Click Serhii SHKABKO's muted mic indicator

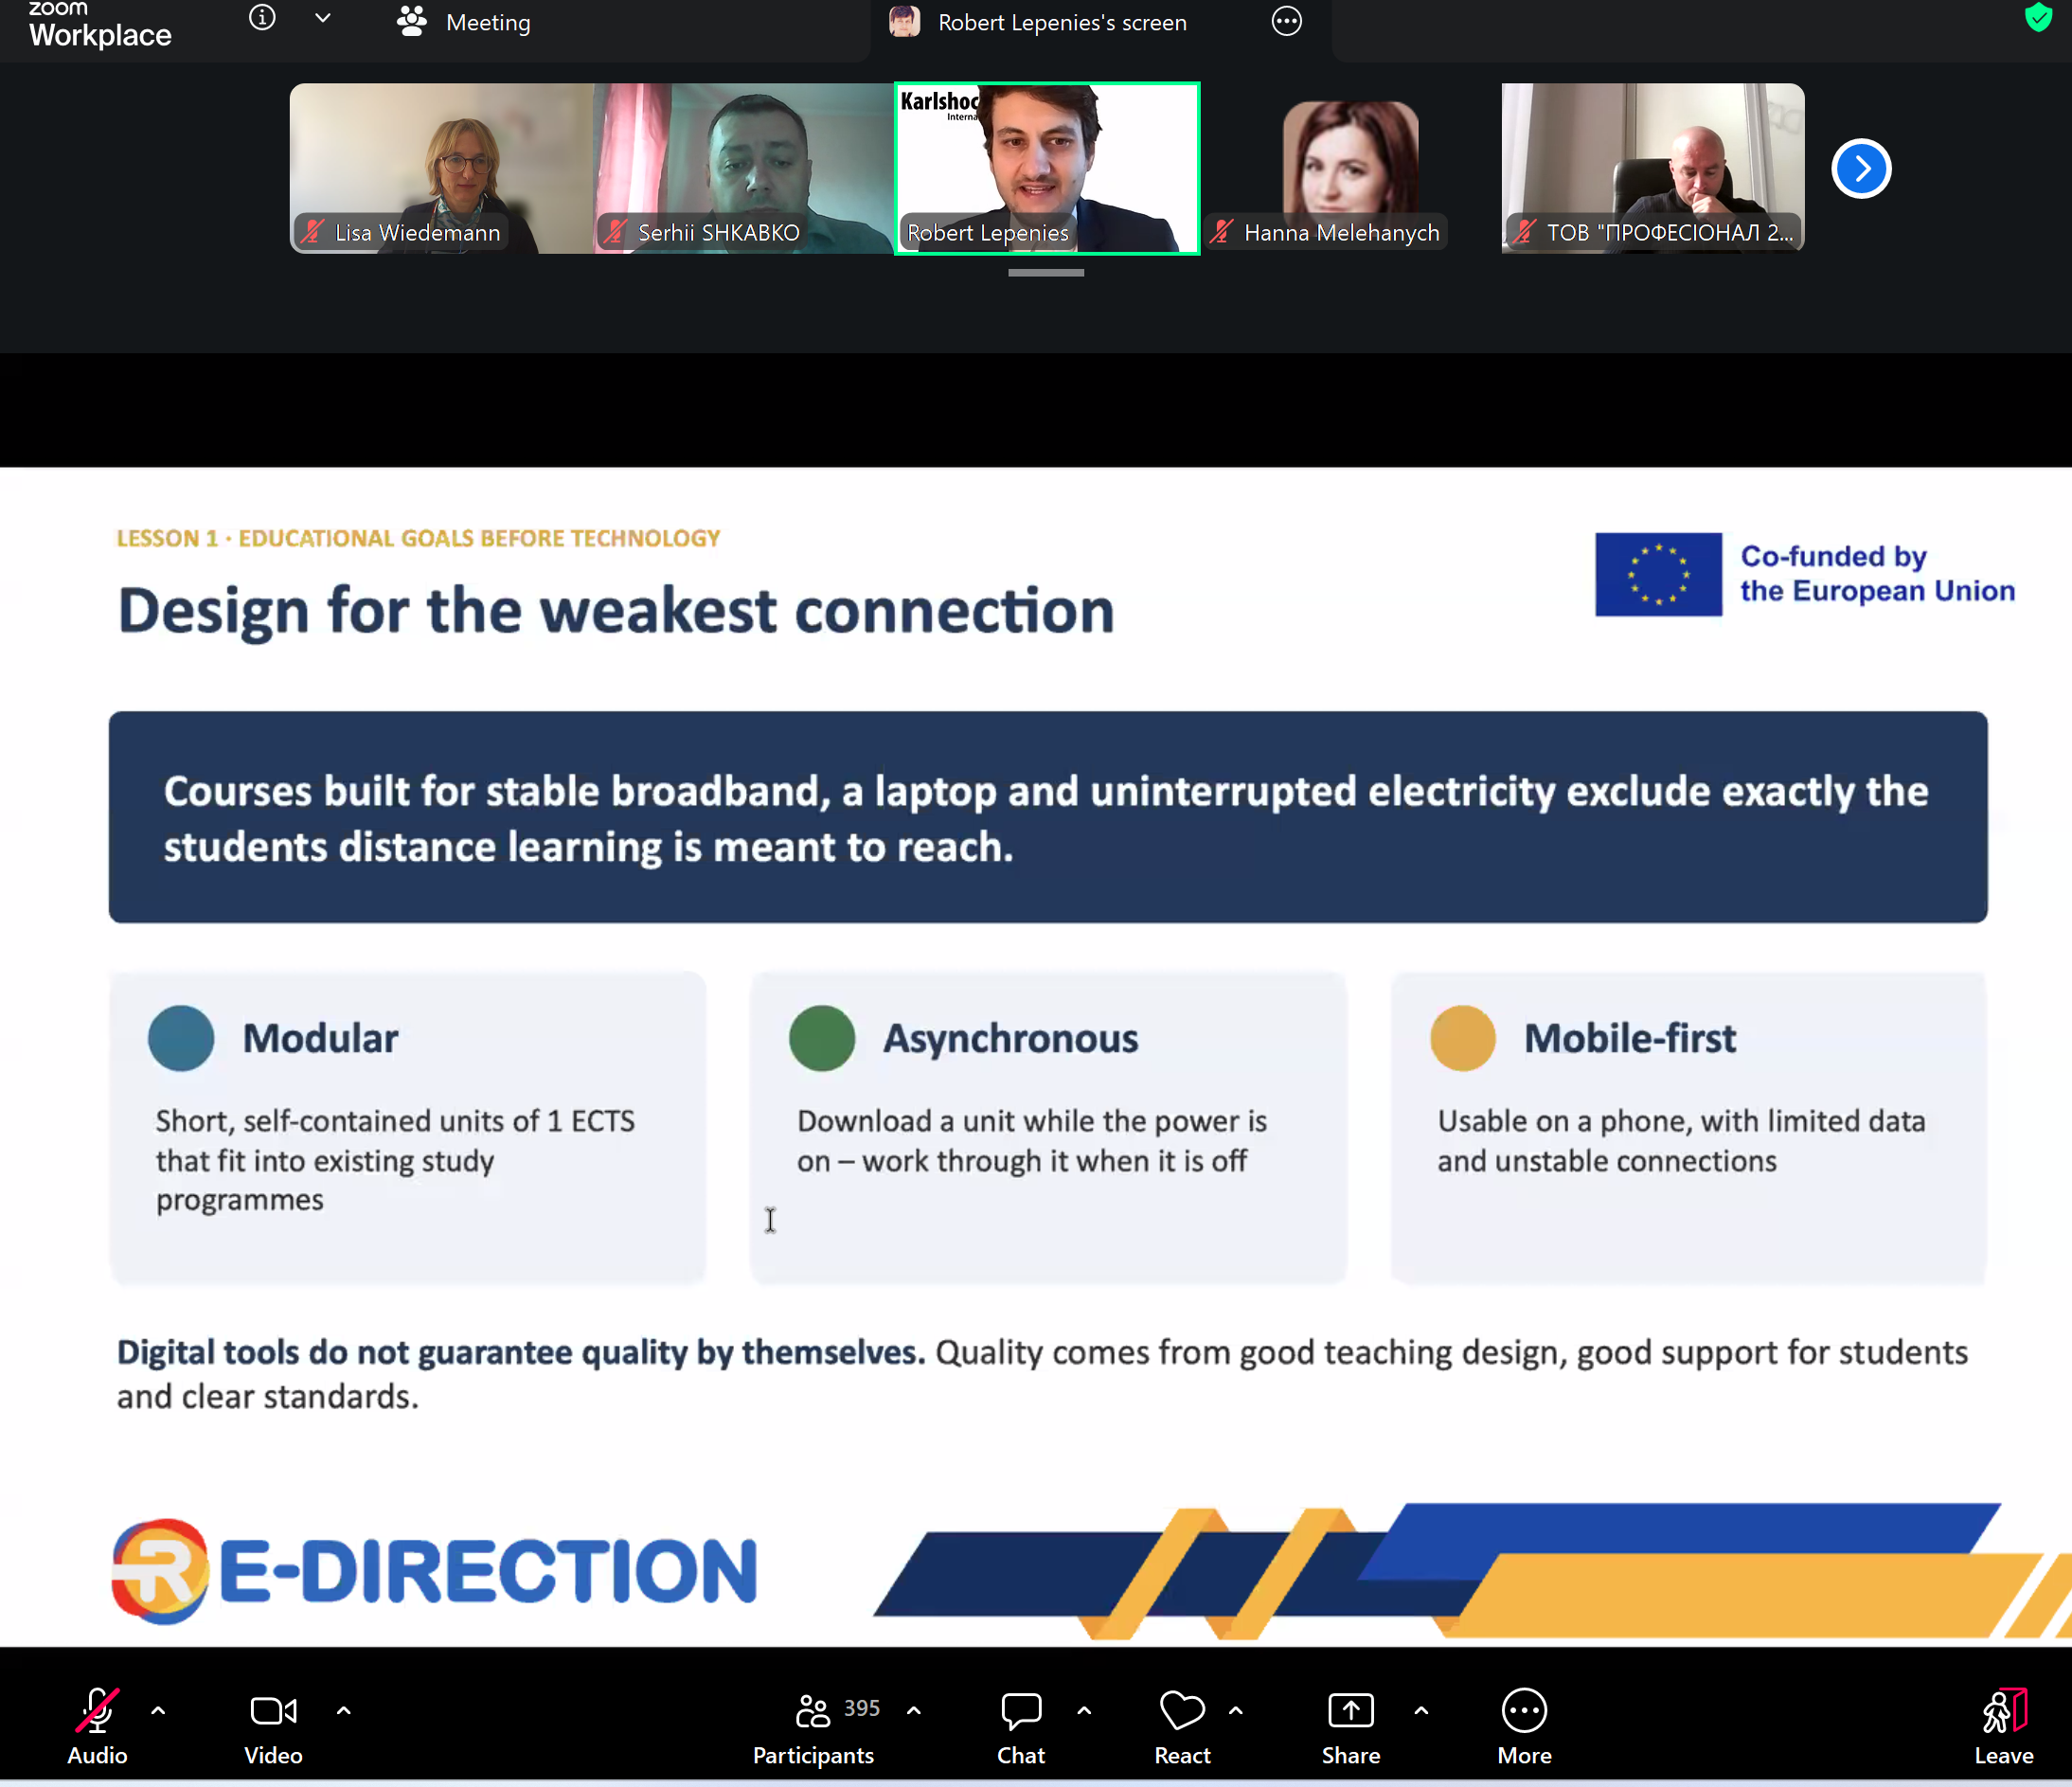click(x=616, y=232)
